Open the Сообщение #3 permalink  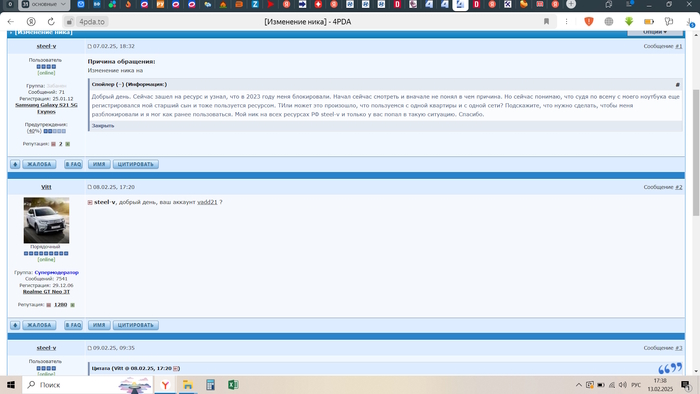point(679,348)
